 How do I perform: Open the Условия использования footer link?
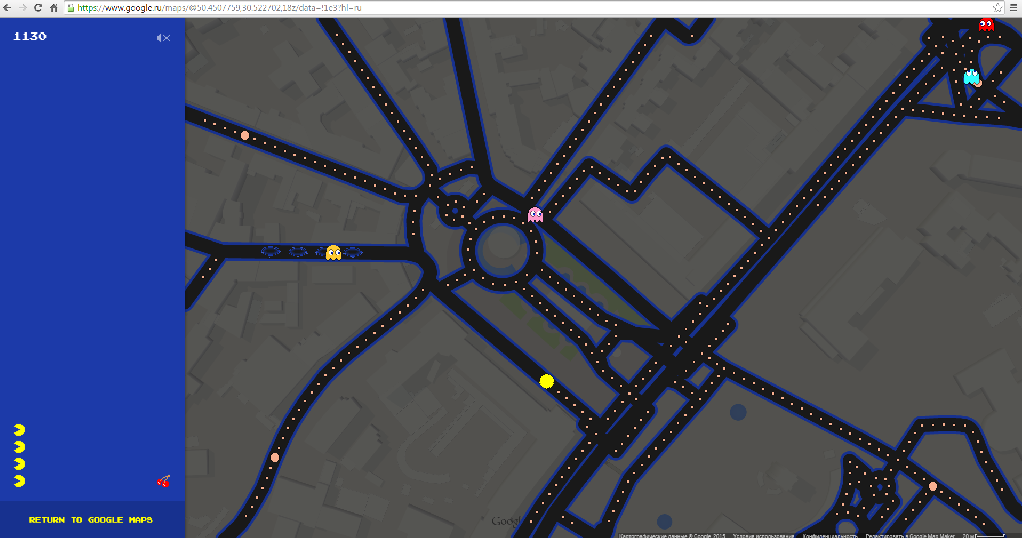[763, 535]
